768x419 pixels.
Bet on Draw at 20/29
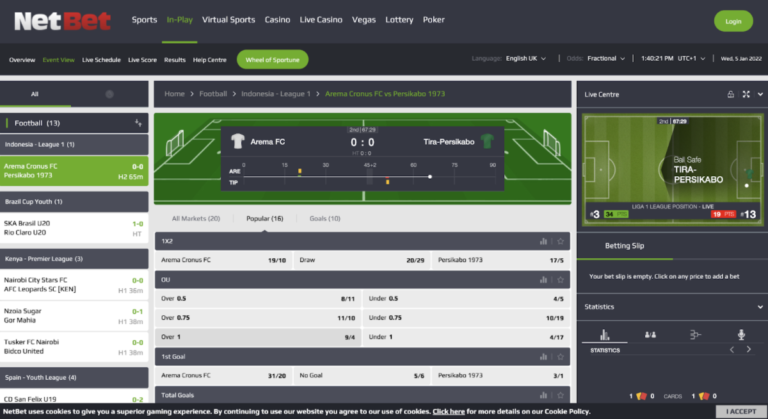point(362,260)
